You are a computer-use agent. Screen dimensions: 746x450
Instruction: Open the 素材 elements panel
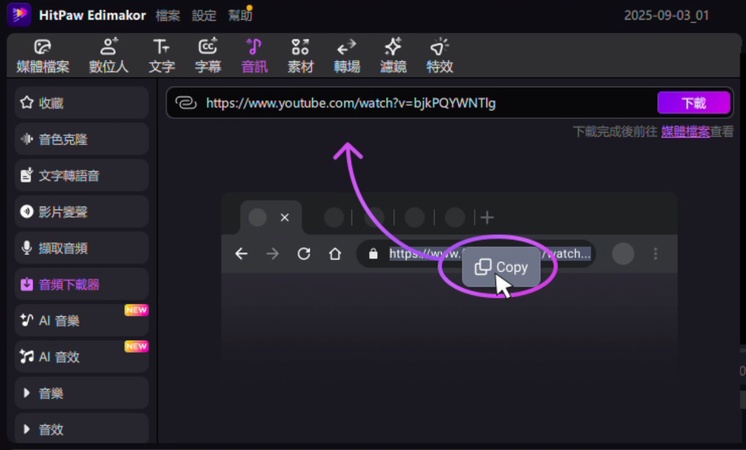300,56
